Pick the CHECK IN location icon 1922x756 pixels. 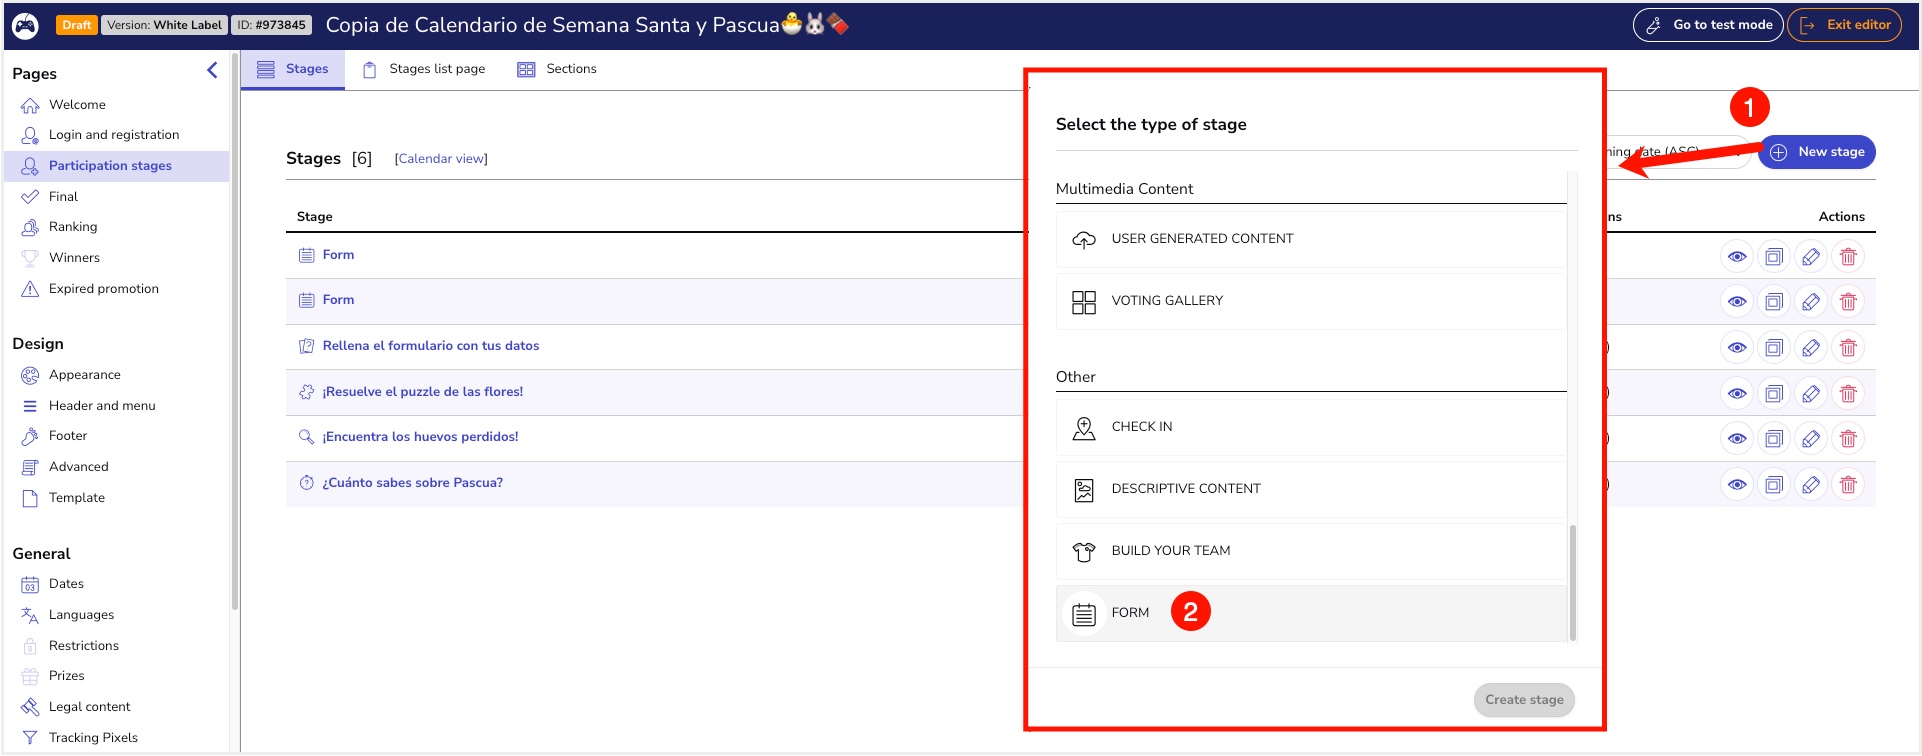pyautogui.click(x=1084, y=428)
